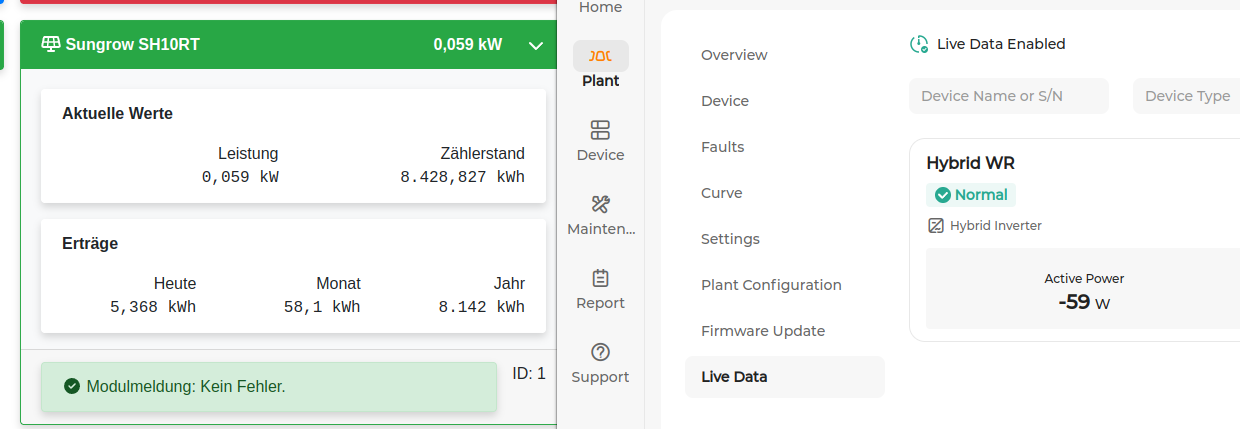Collapse the Sungrow SH10RT panel chevron
This screenshot has height=429, width=1240.
pyautogui.click(x=535, y=45)
